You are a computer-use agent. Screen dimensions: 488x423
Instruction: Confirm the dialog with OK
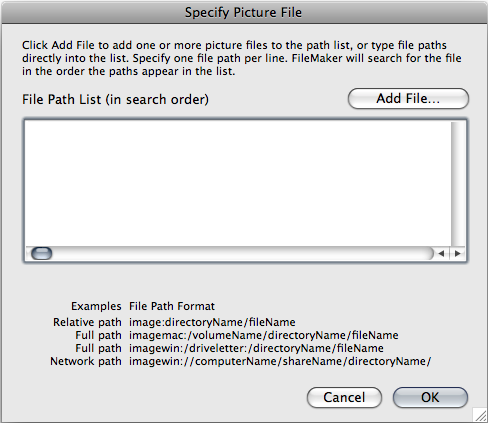click(430, 397)
